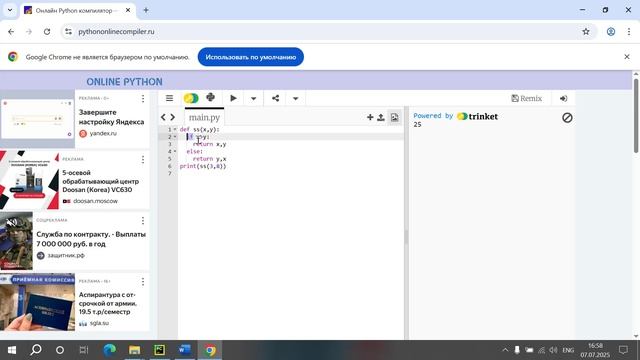Click the Doosan machining center ad thumbnail
The height and width of the screenshot is (360, 640).
pos(29,180)
